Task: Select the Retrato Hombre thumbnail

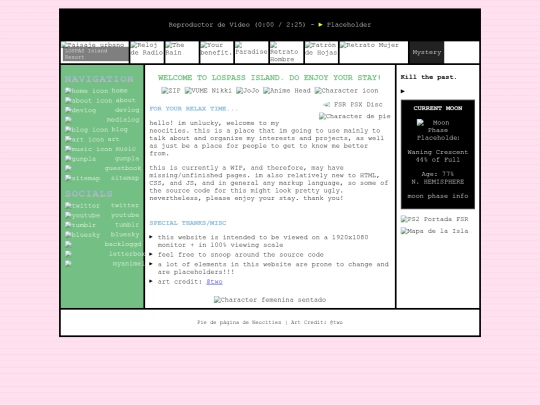Action: click(x=287, y=52)
